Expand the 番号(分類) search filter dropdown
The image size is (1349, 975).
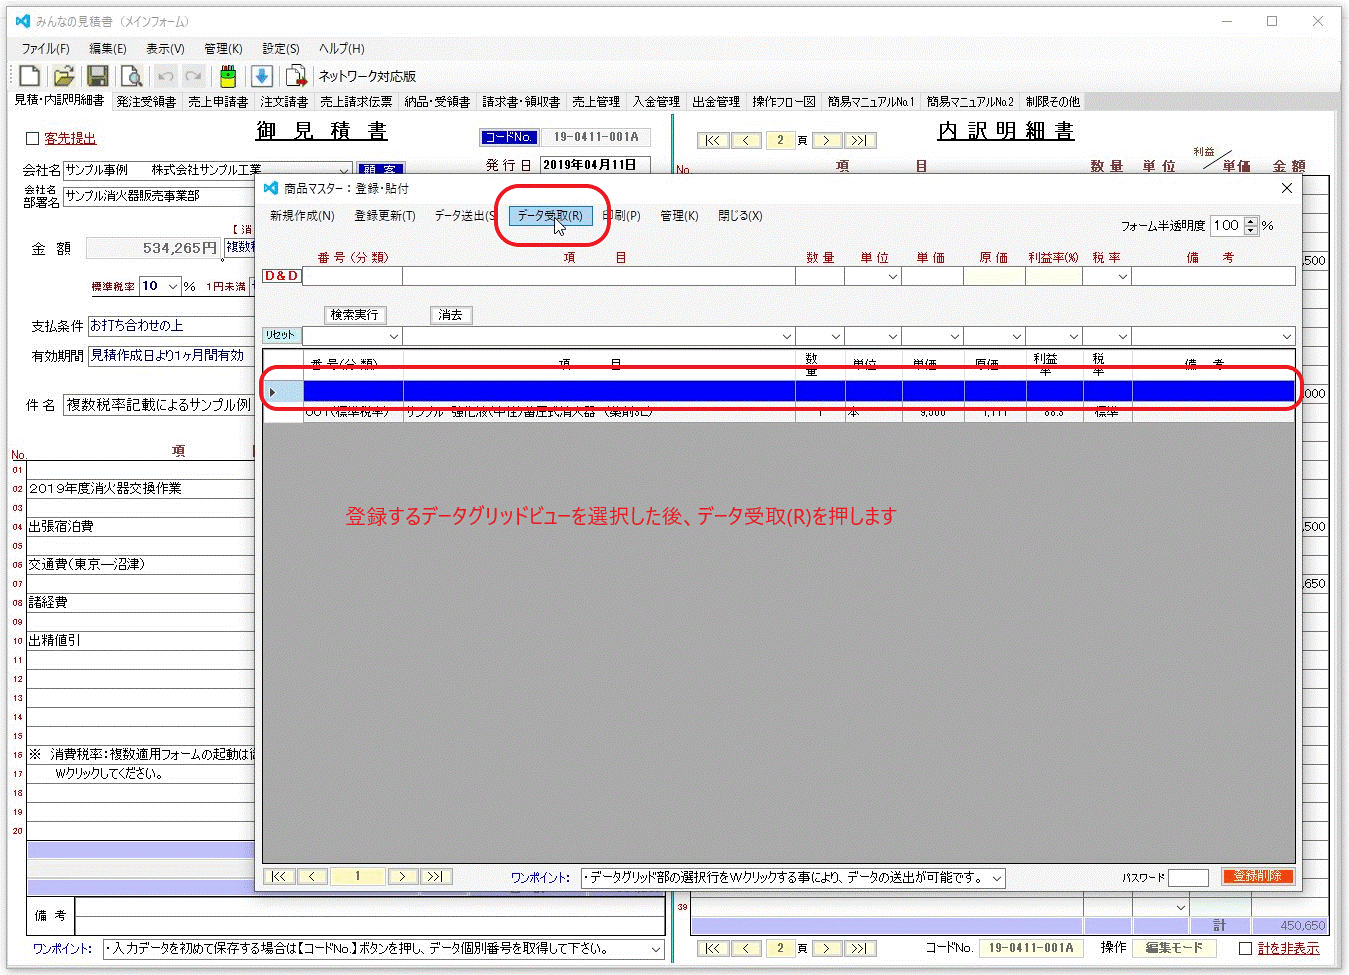click(x=393, y=336)
